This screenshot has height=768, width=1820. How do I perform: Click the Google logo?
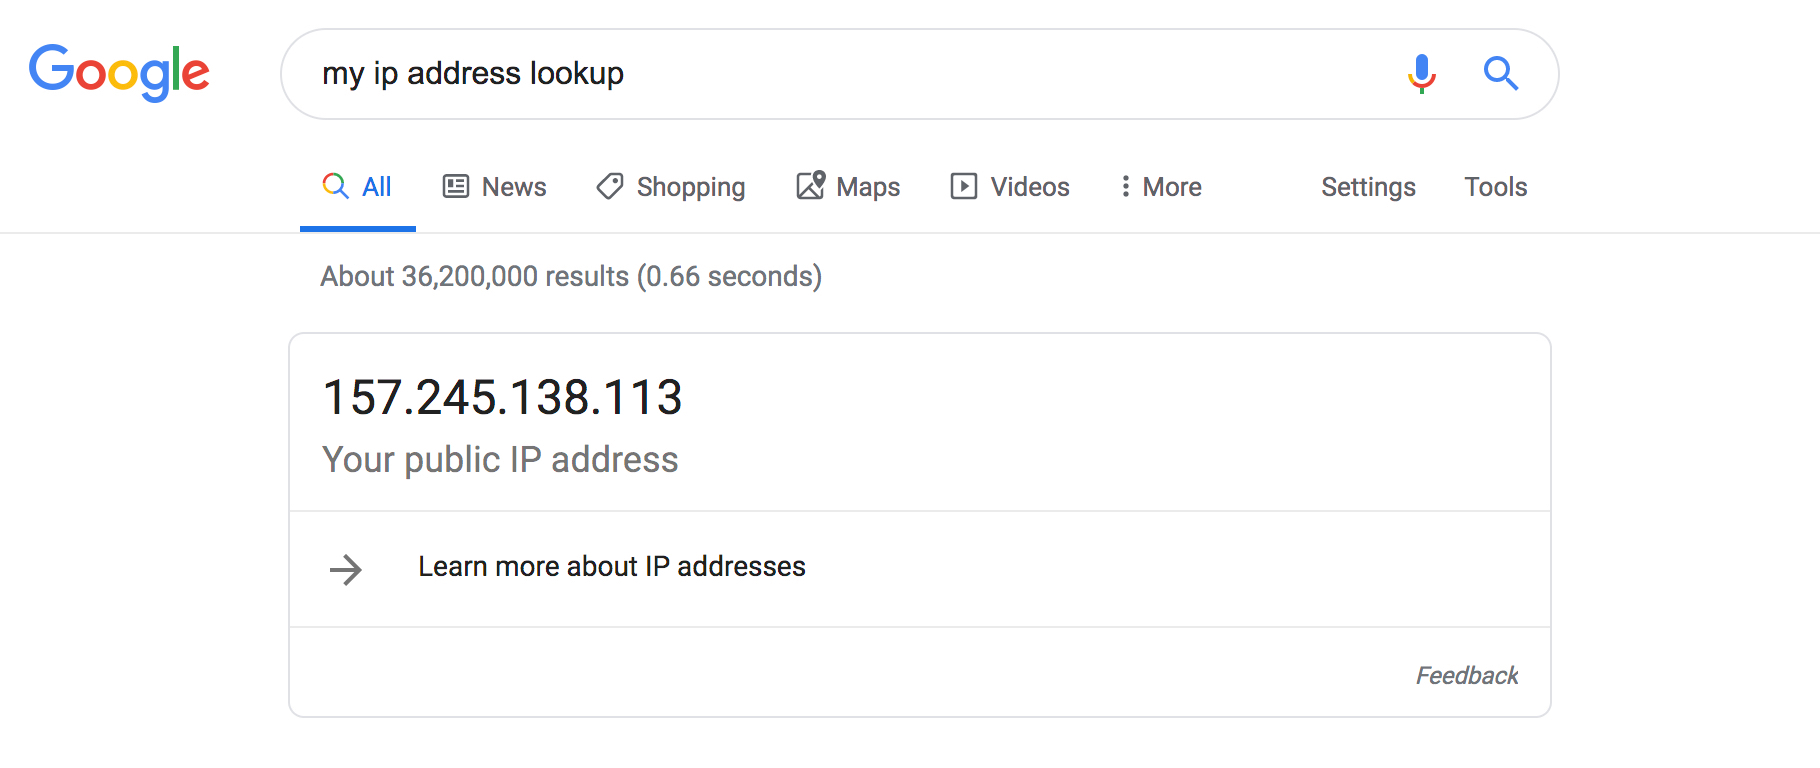119,72
